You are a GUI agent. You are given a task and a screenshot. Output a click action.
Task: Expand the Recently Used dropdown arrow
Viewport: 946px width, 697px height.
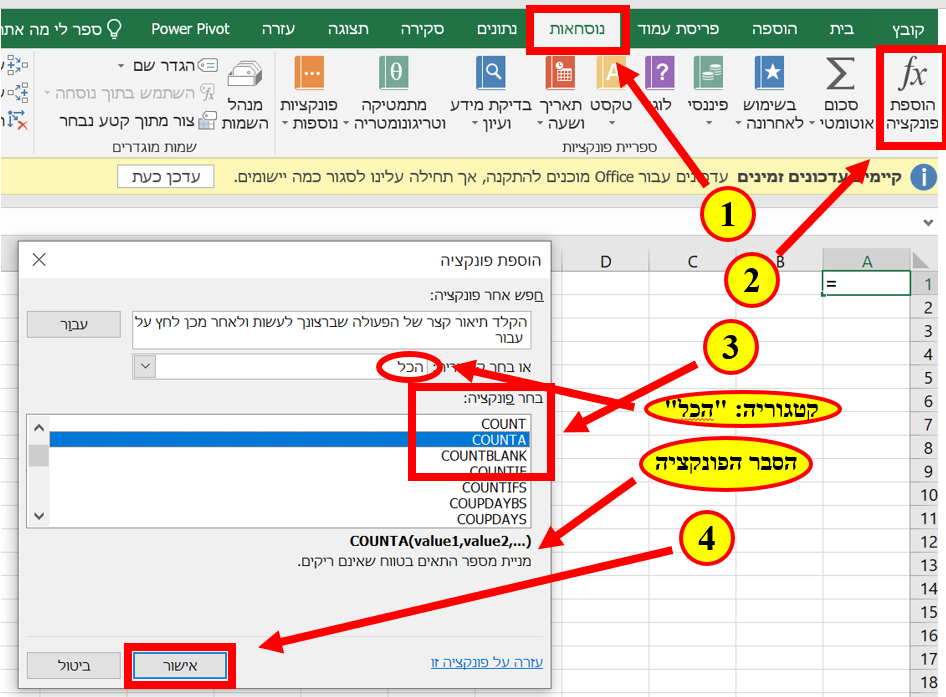(x=738, y=124)
